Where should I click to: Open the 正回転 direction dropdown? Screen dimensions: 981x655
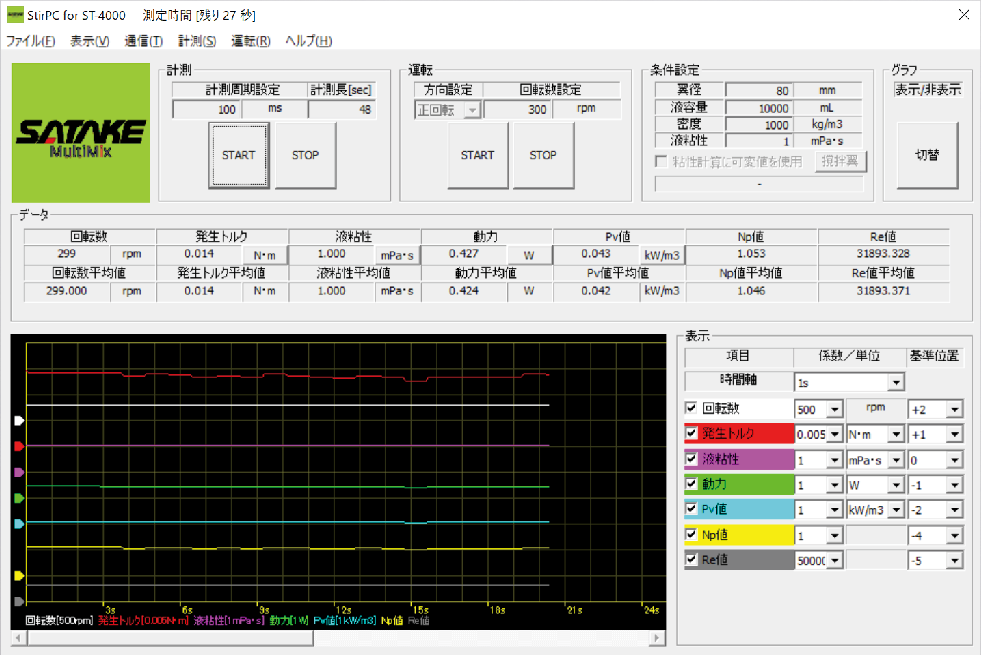472,110
